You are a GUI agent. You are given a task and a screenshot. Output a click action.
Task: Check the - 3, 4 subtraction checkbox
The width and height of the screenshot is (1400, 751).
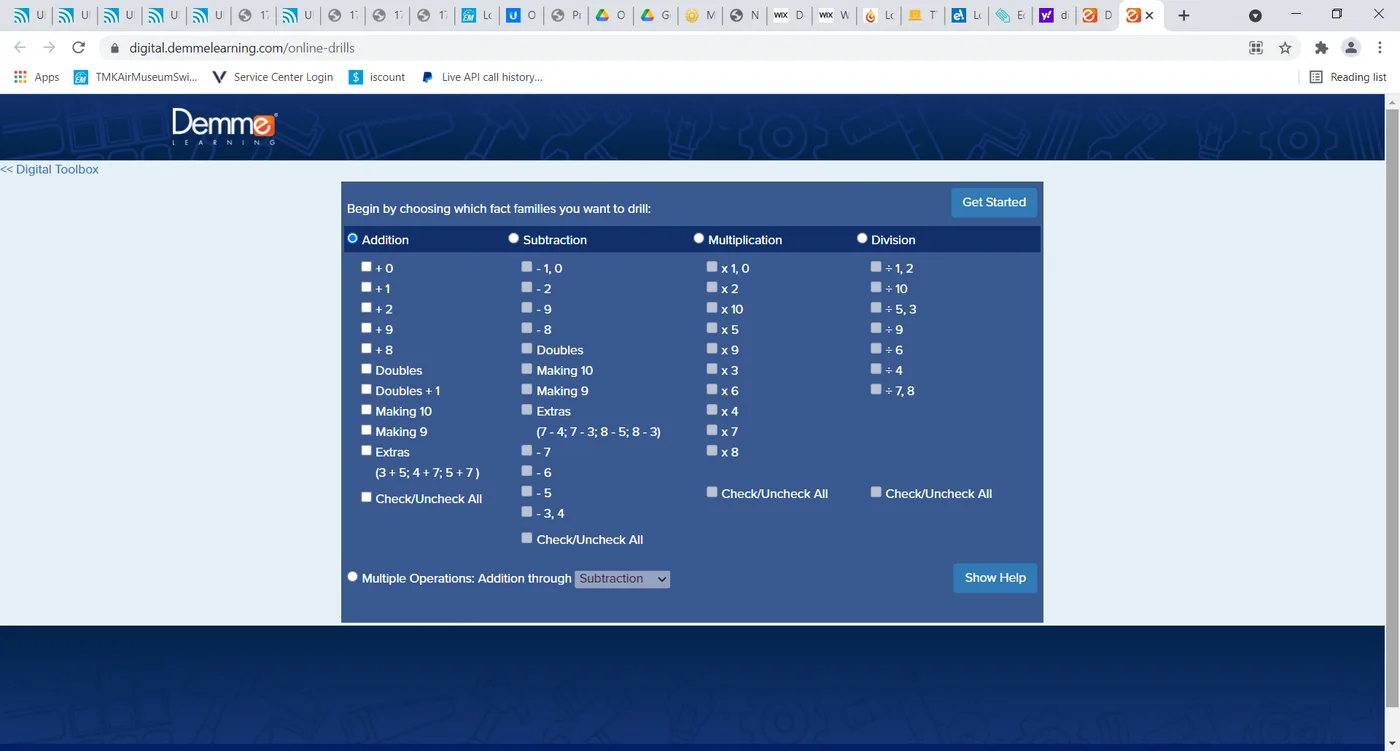point(527,512)
